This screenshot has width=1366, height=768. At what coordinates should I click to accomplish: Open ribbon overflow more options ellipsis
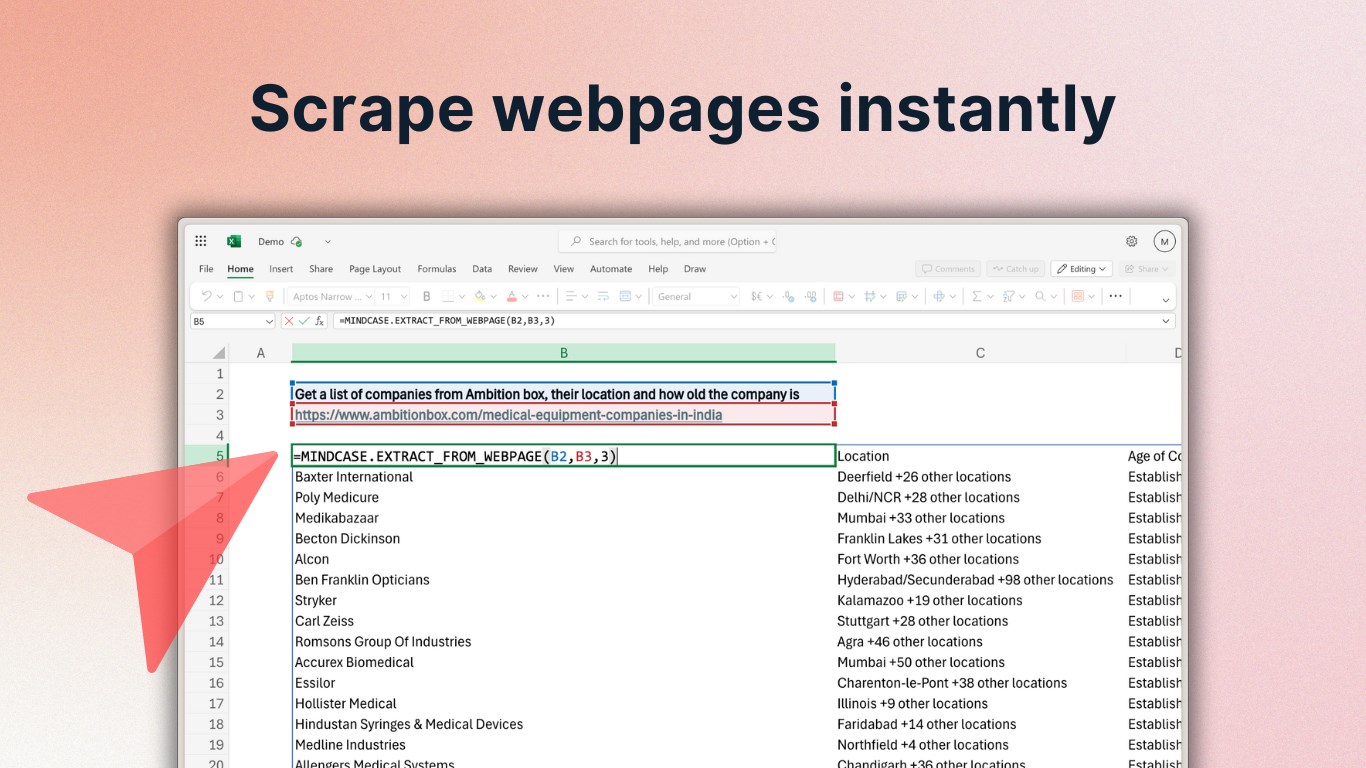tap(1115, 296)
